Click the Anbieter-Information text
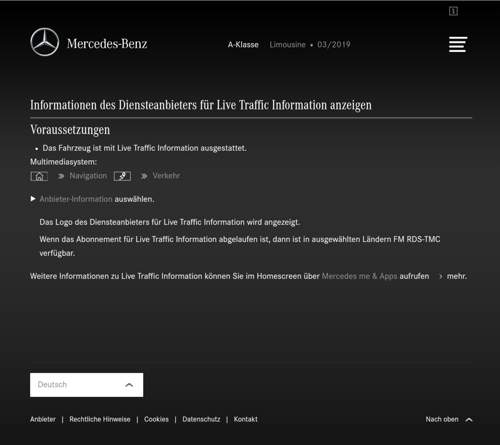 tap(76, 199)
